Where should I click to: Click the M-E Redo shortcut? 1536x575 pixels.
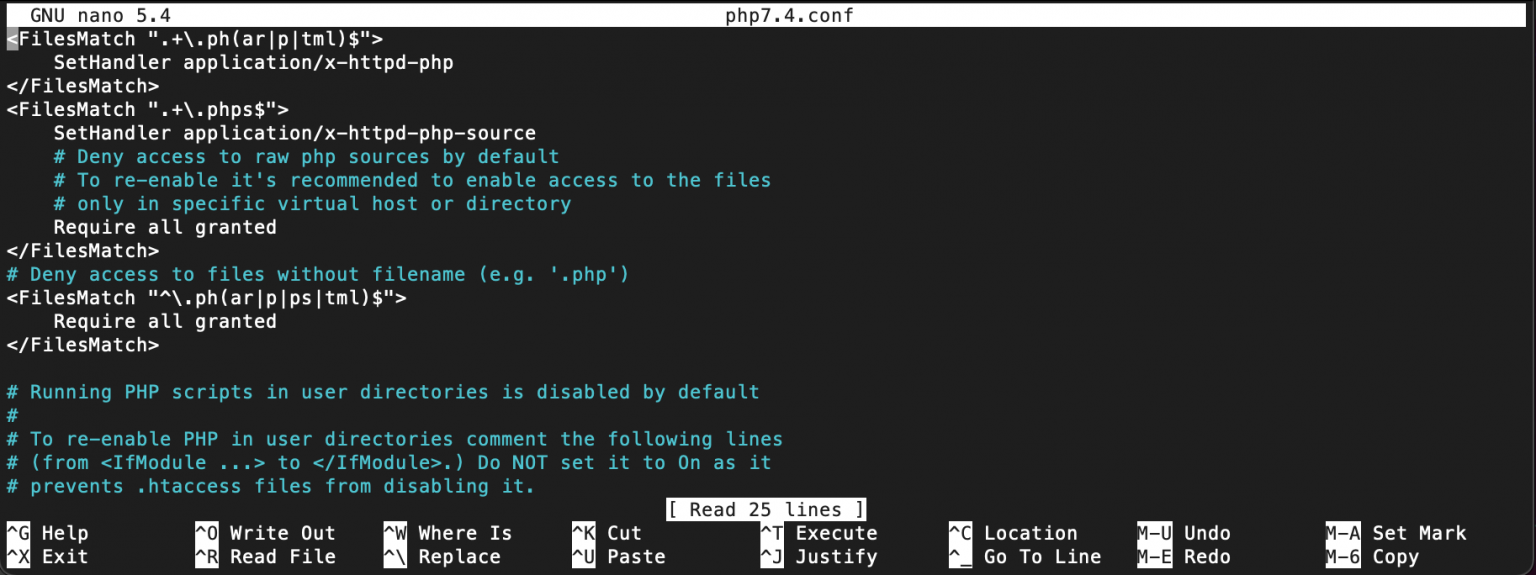[1184, 557]
